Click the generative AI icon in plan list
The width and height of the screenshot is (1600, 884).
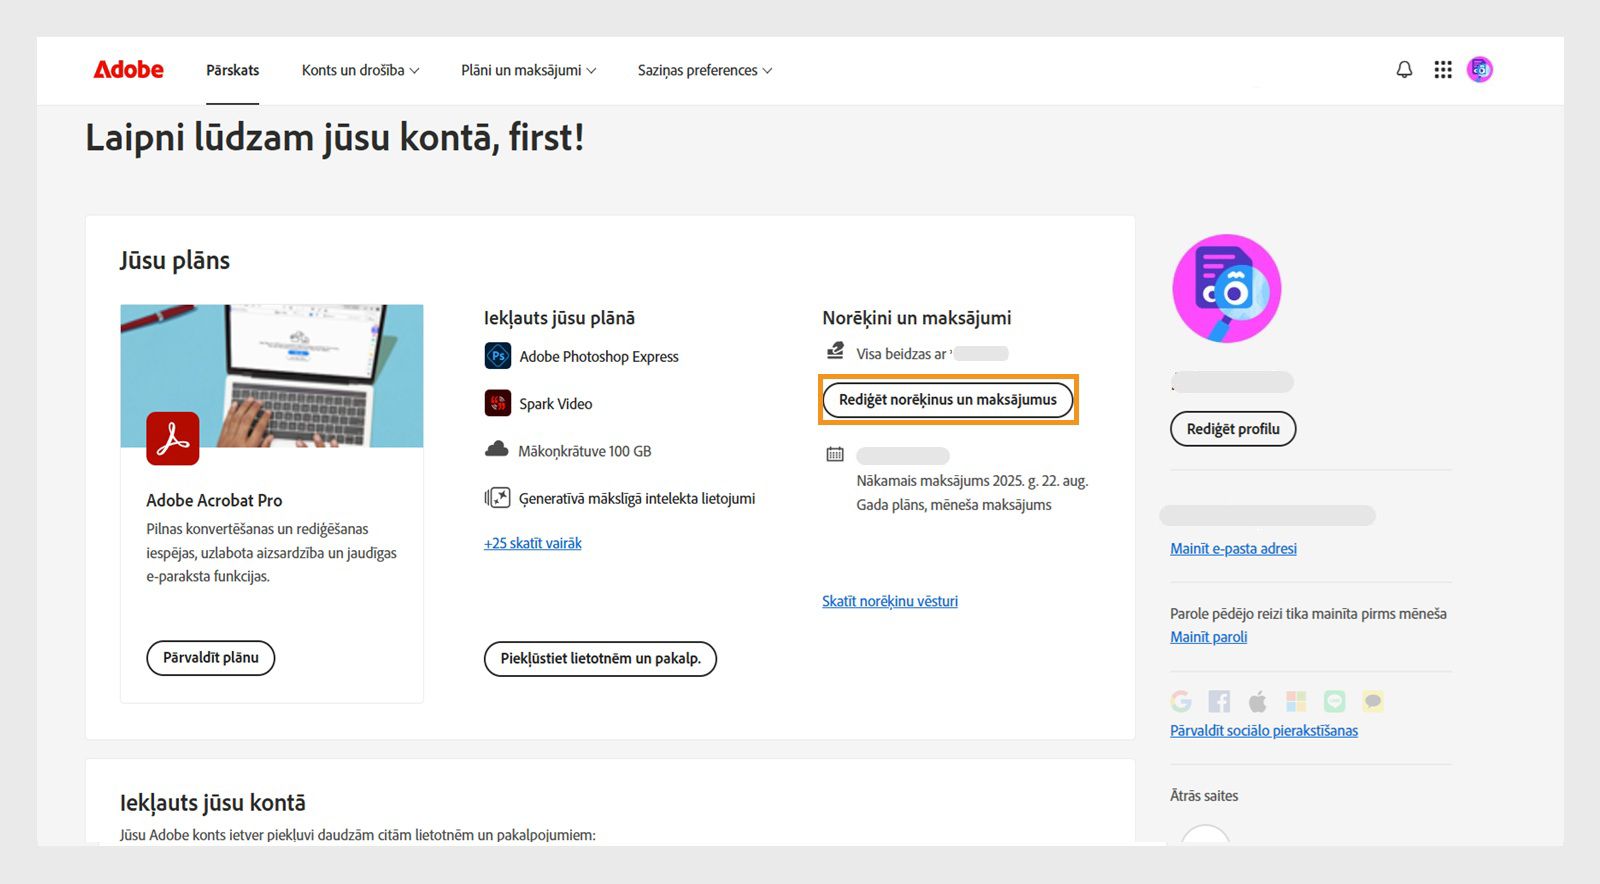(497, 497)
